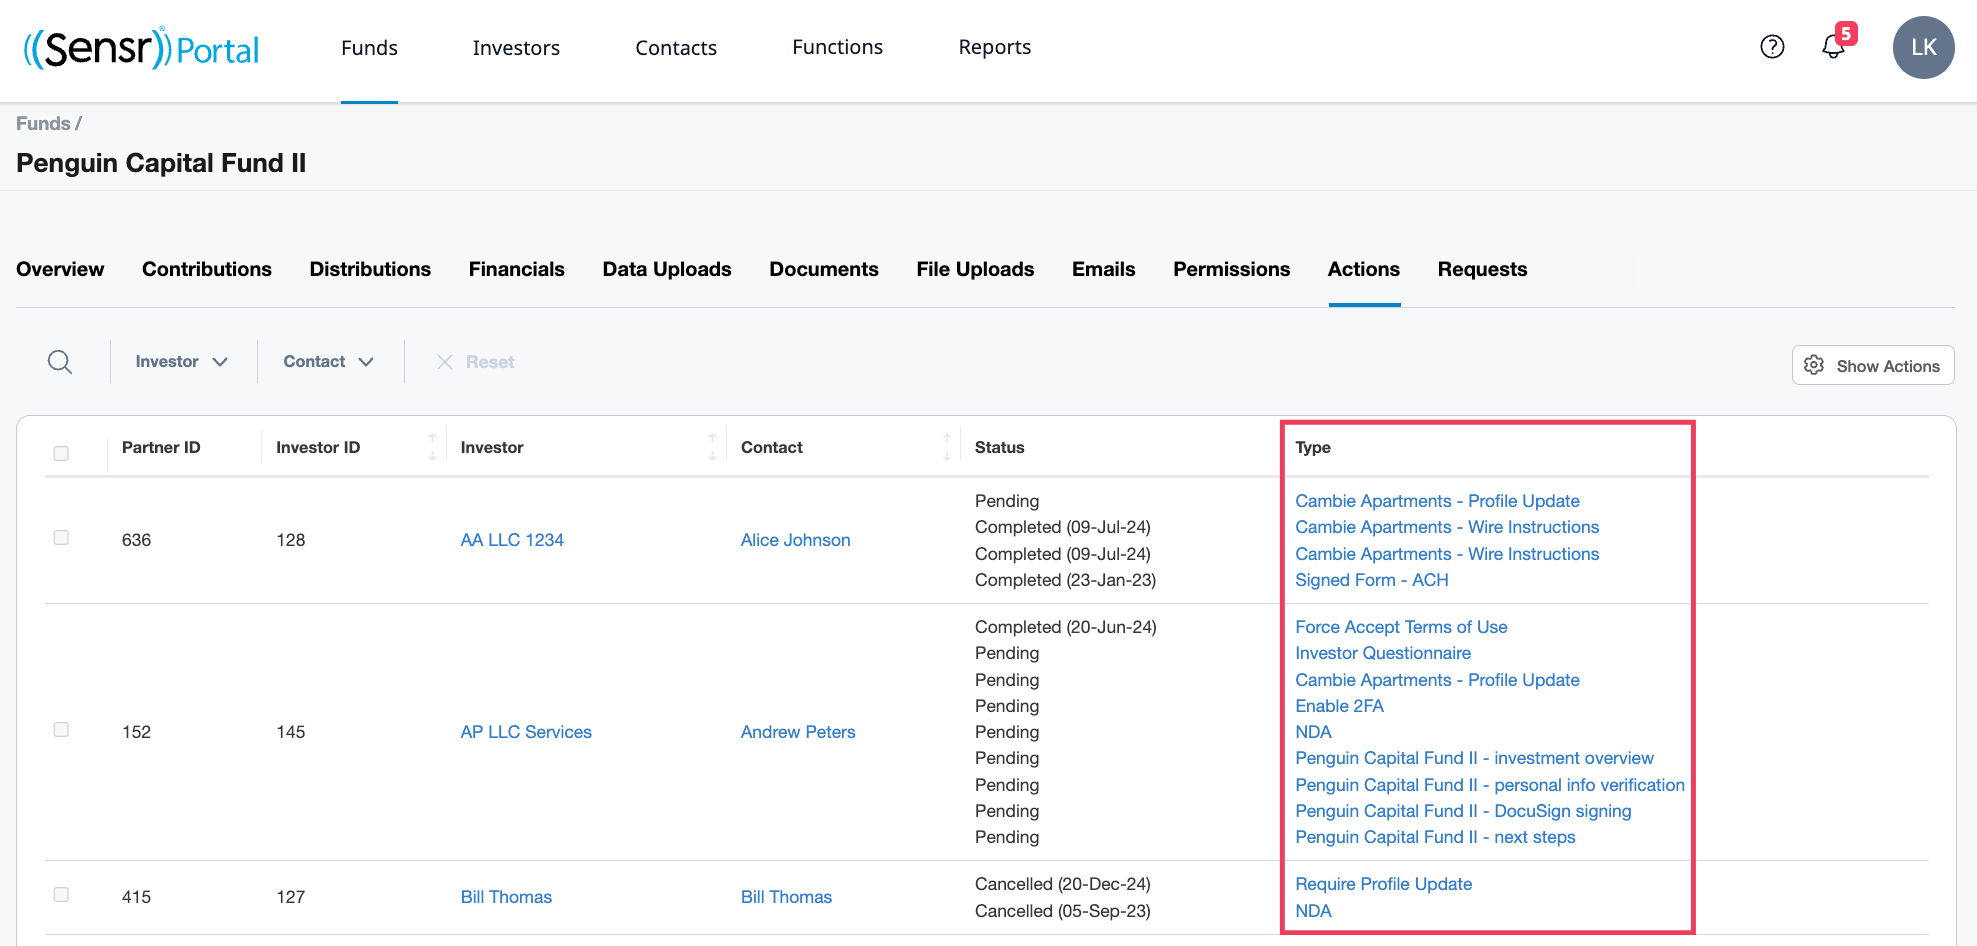
Task: Open the Require Profile Update action
Action: point(1383,884)
